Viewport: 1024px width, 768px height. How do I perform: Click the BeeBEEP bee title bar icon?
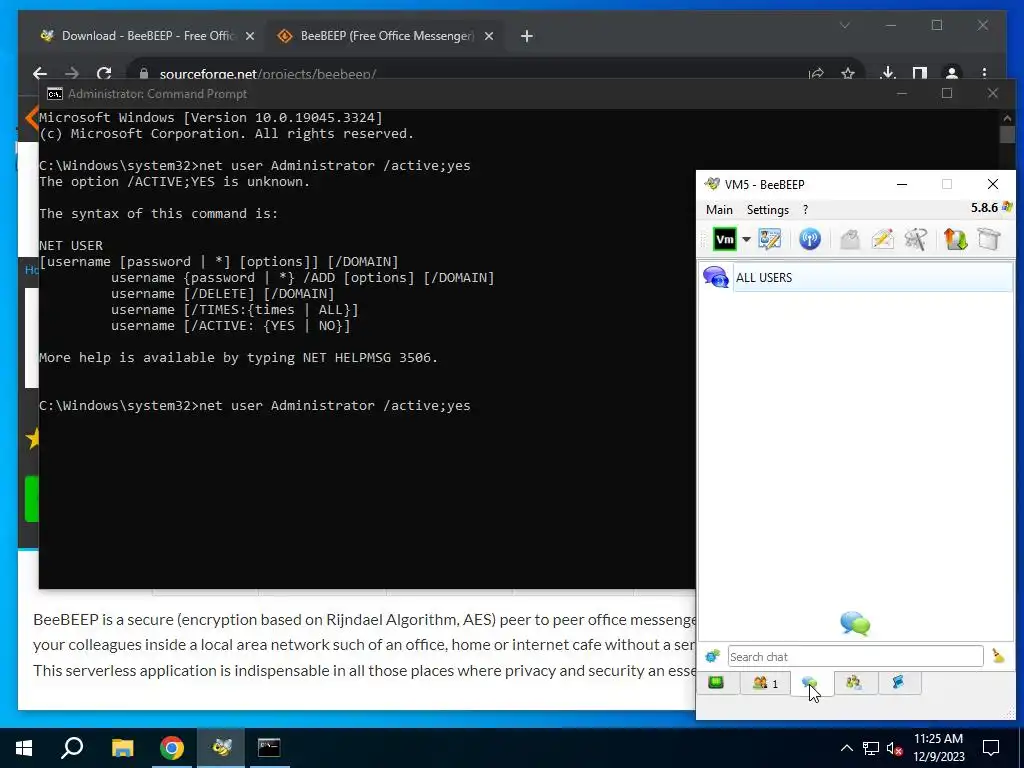[x=712, y=184]
